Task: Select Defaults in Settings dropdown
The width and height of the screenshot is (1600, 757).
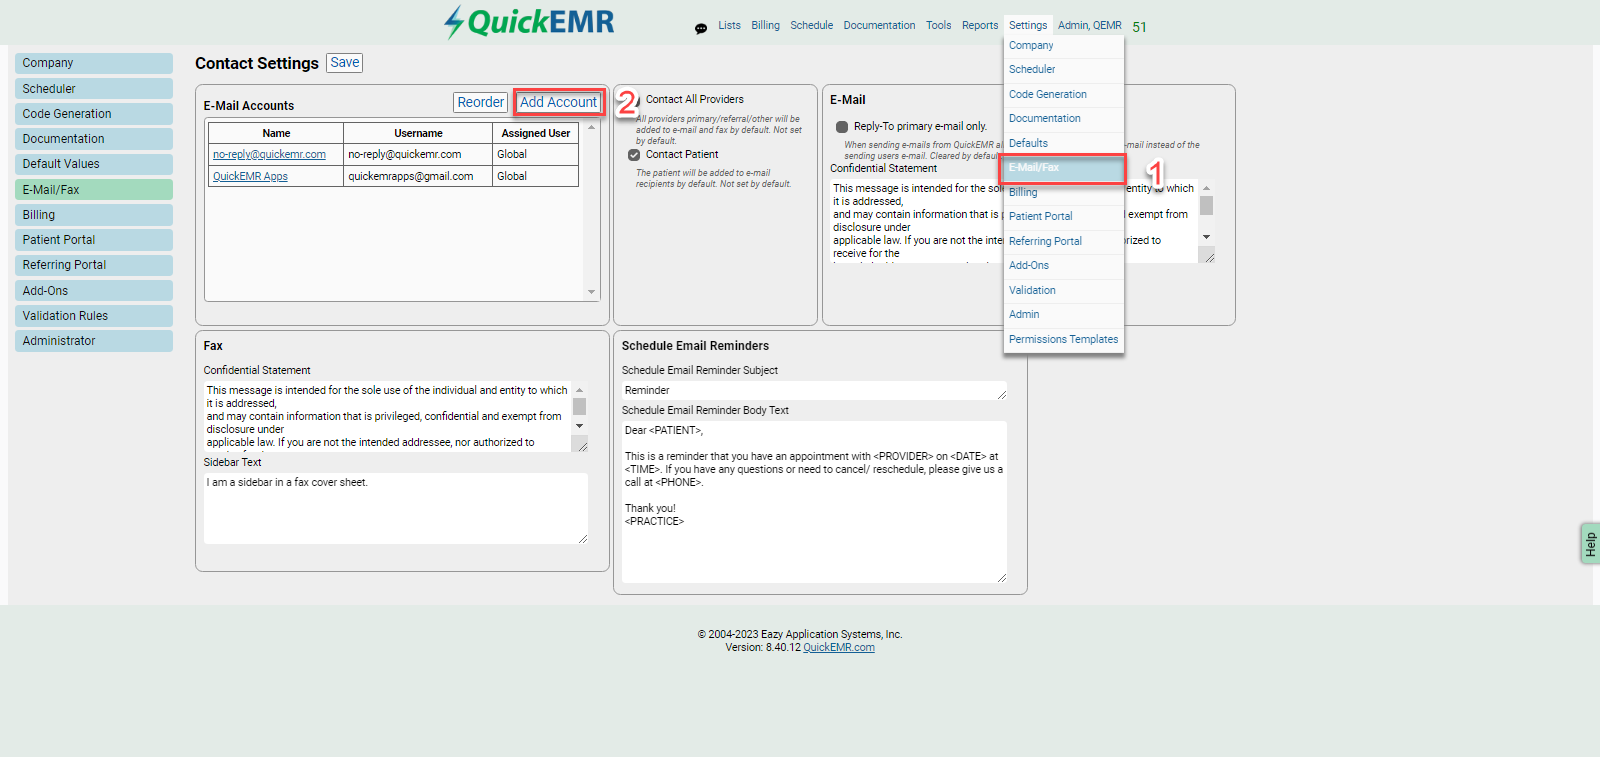Action: pos(1064,144)
